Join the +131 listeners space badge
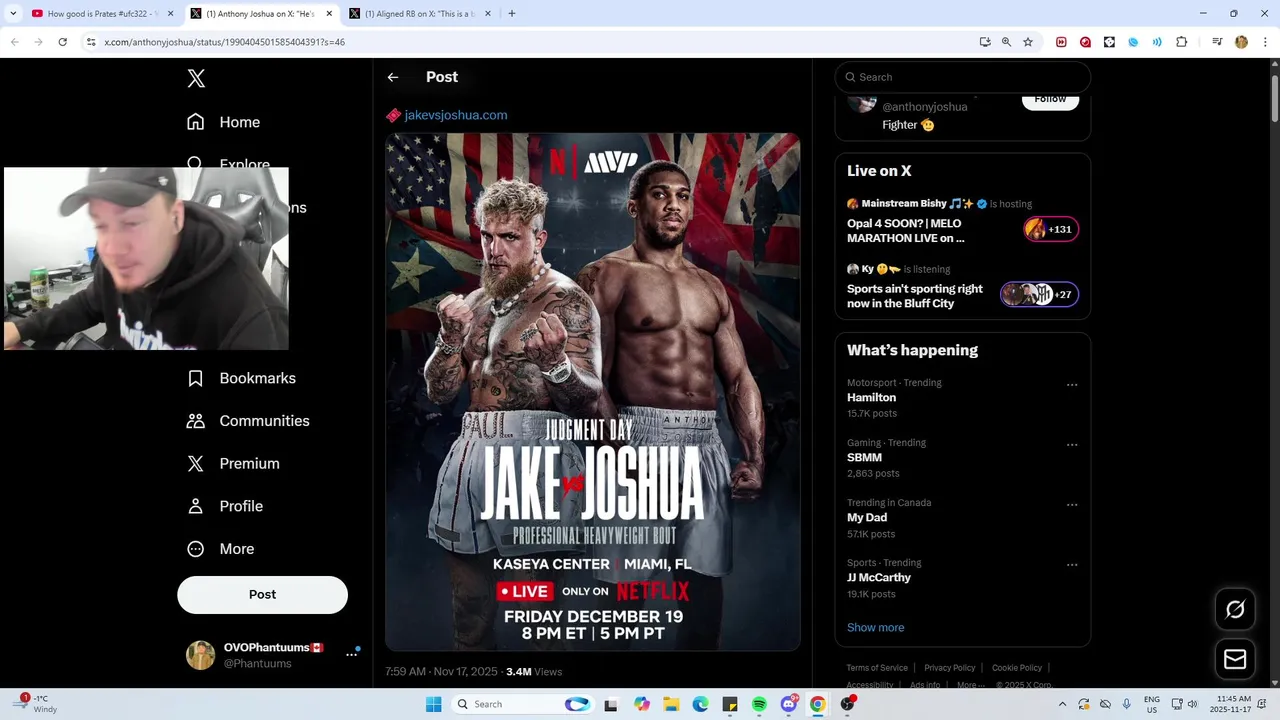The height and width of the screenshot is (720, 1280). (x=1051, y=229)
